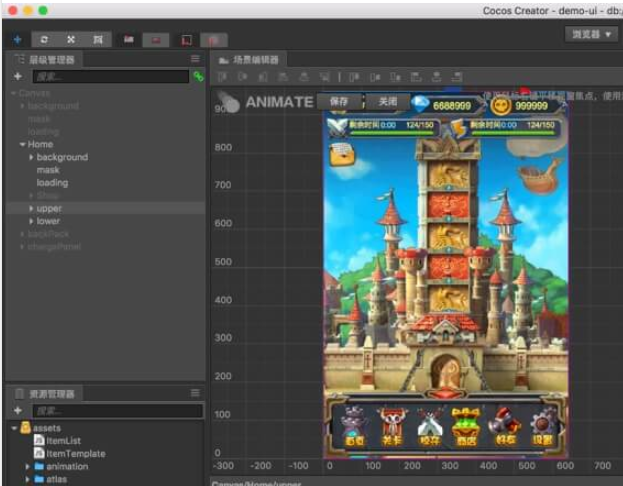Image resolution: width=623 pixels, height=486 pixels.
Task: Click the 保存 save animation button
Action: click(x=339, y=102)
